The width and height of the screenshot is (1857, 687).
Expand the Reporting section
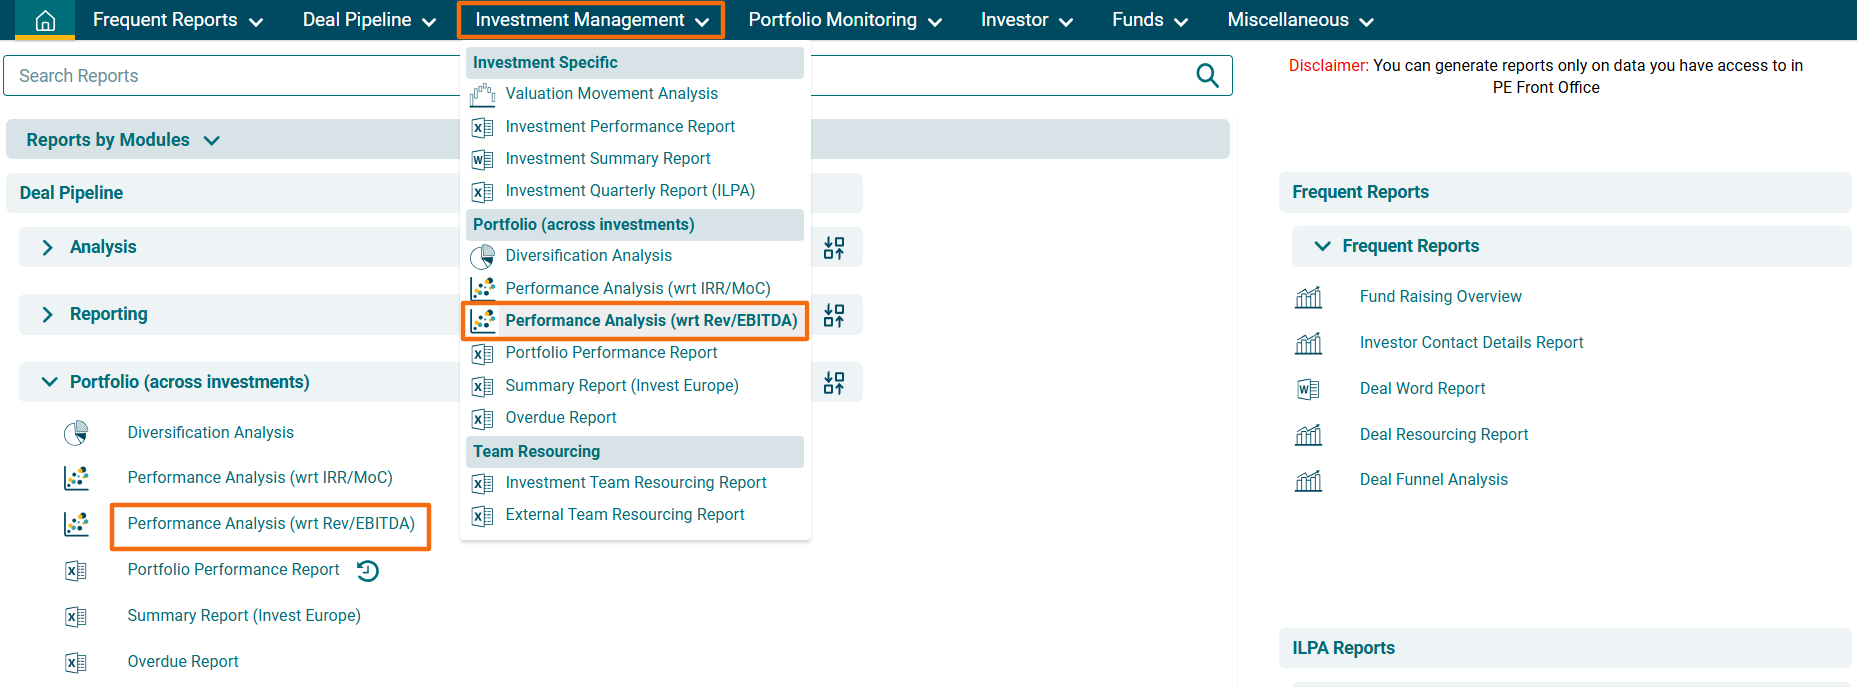pyautogui.click(x=48, y=314)
